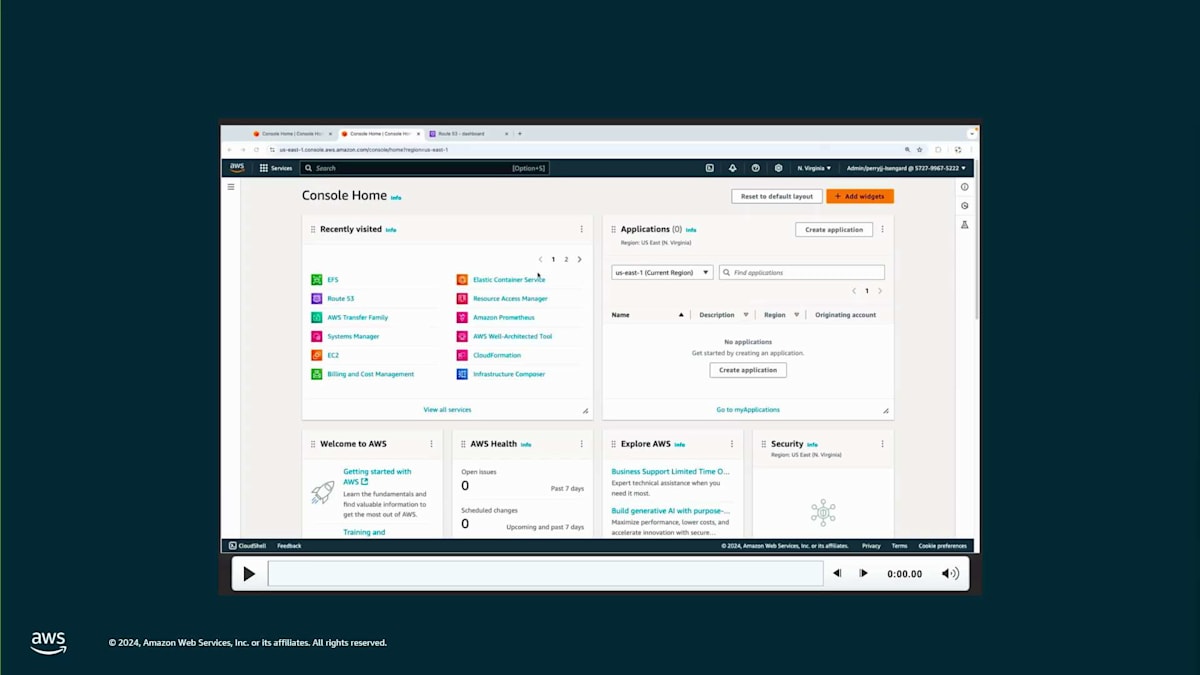Open the CloudFormation icon
The width and height of the screenshot is (1200, 675).
tap(462, 355)
